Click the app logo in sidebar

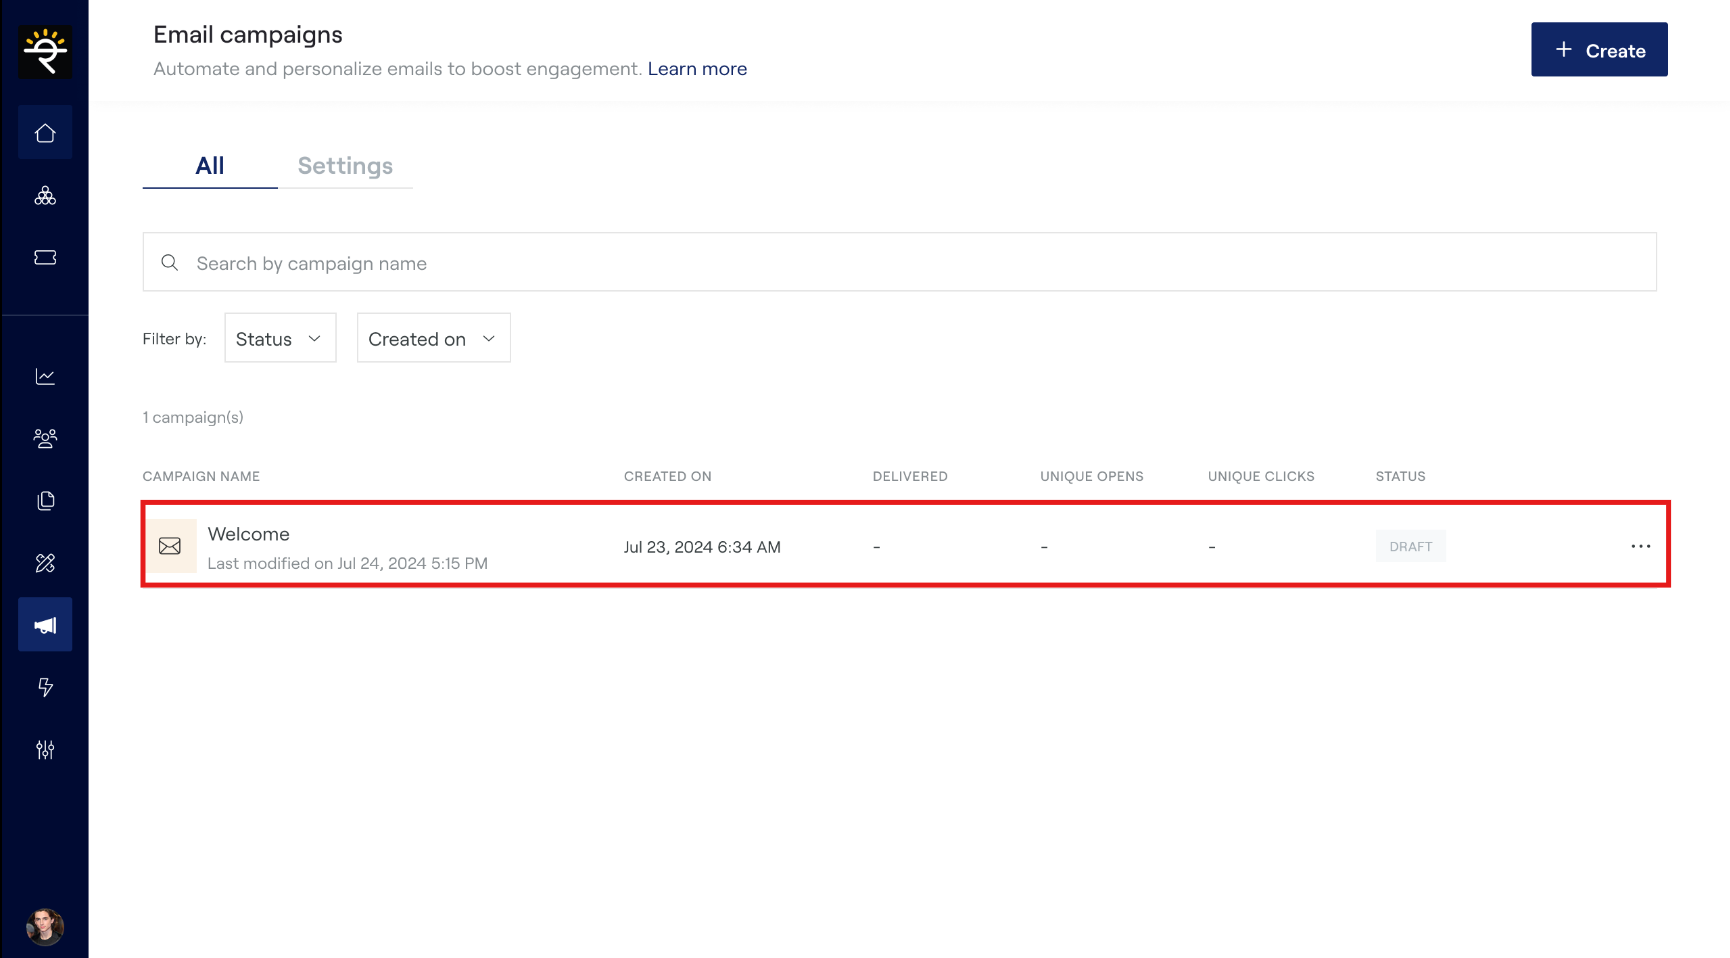coord(45,52)
